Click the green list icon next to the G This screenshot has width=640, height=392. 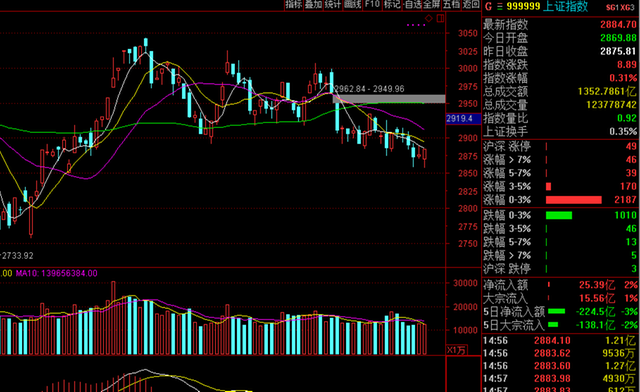[500, 7]
